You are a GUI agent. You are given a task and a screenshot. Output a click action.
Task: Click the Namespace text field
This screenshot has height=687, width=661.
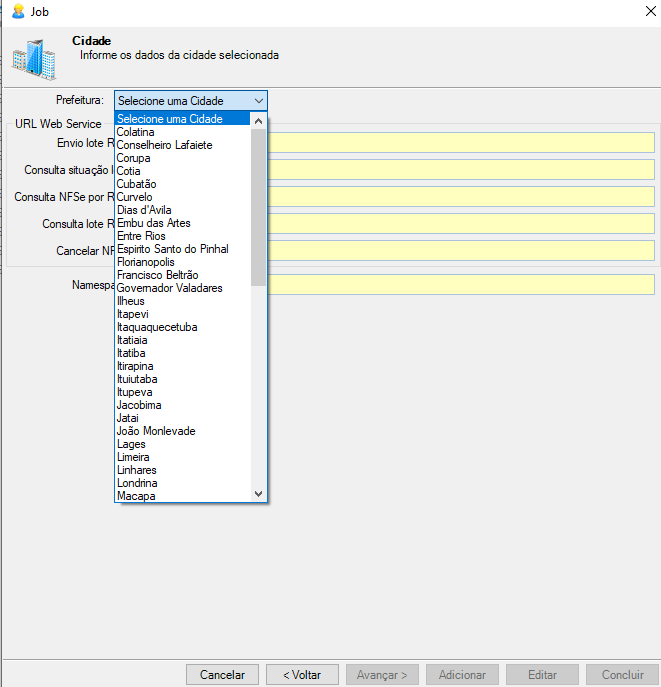click(460, 285)
